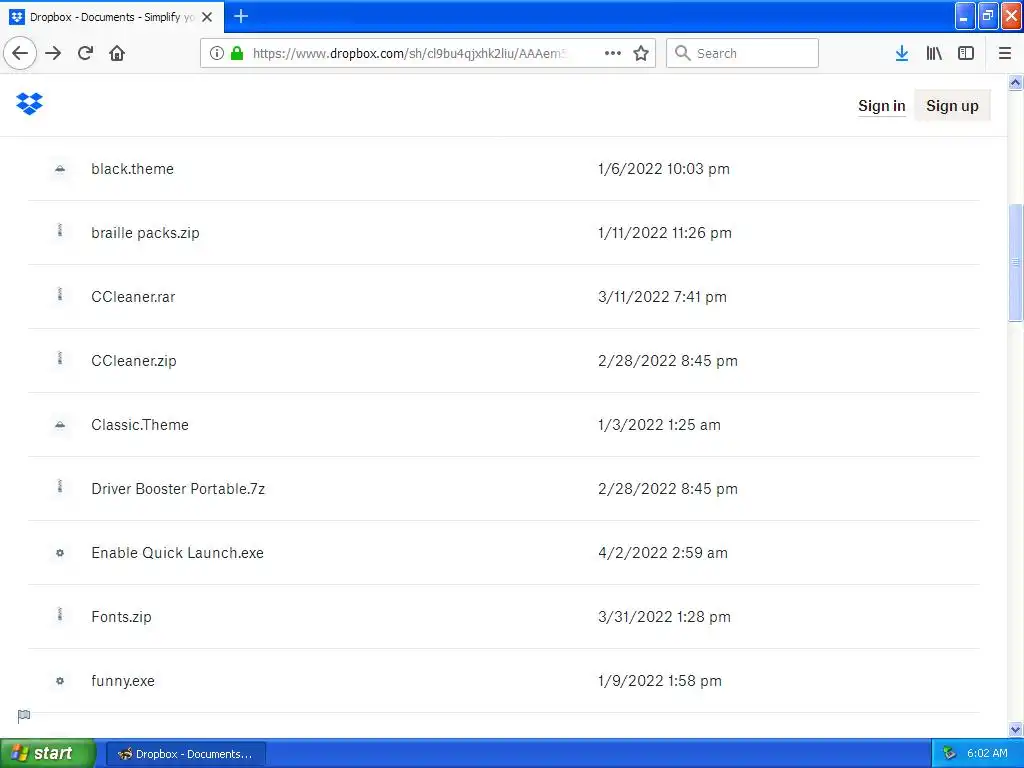Click the date 1/11/2022 11:26 pm

point(665,233)
